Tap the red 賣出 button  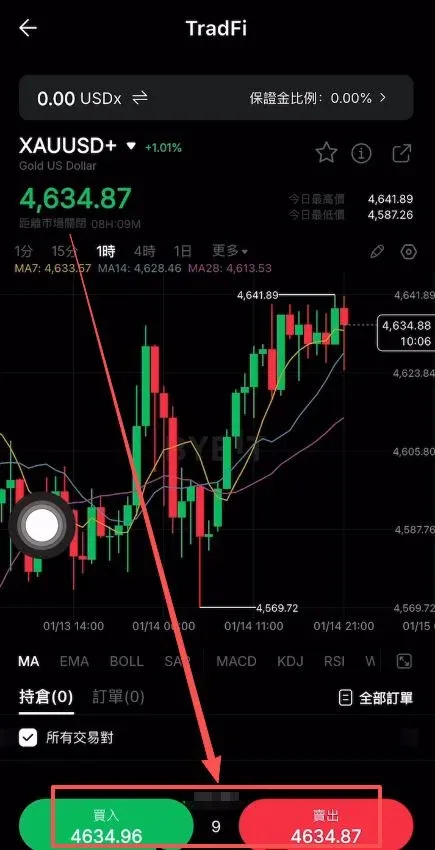click(x=326, y=824)
